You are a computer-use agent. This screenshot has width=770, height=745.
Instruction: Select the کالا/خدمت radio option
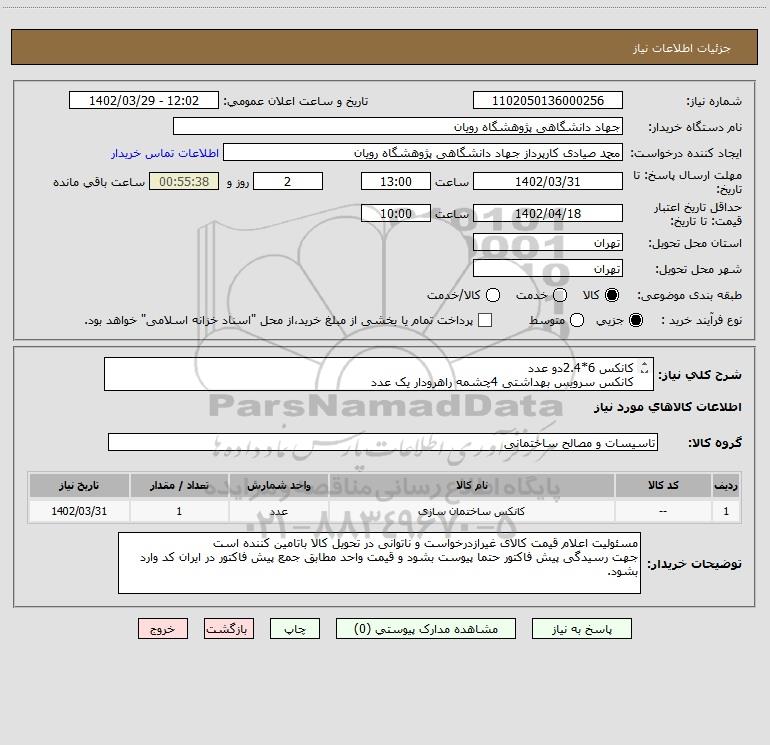(493, 295)
